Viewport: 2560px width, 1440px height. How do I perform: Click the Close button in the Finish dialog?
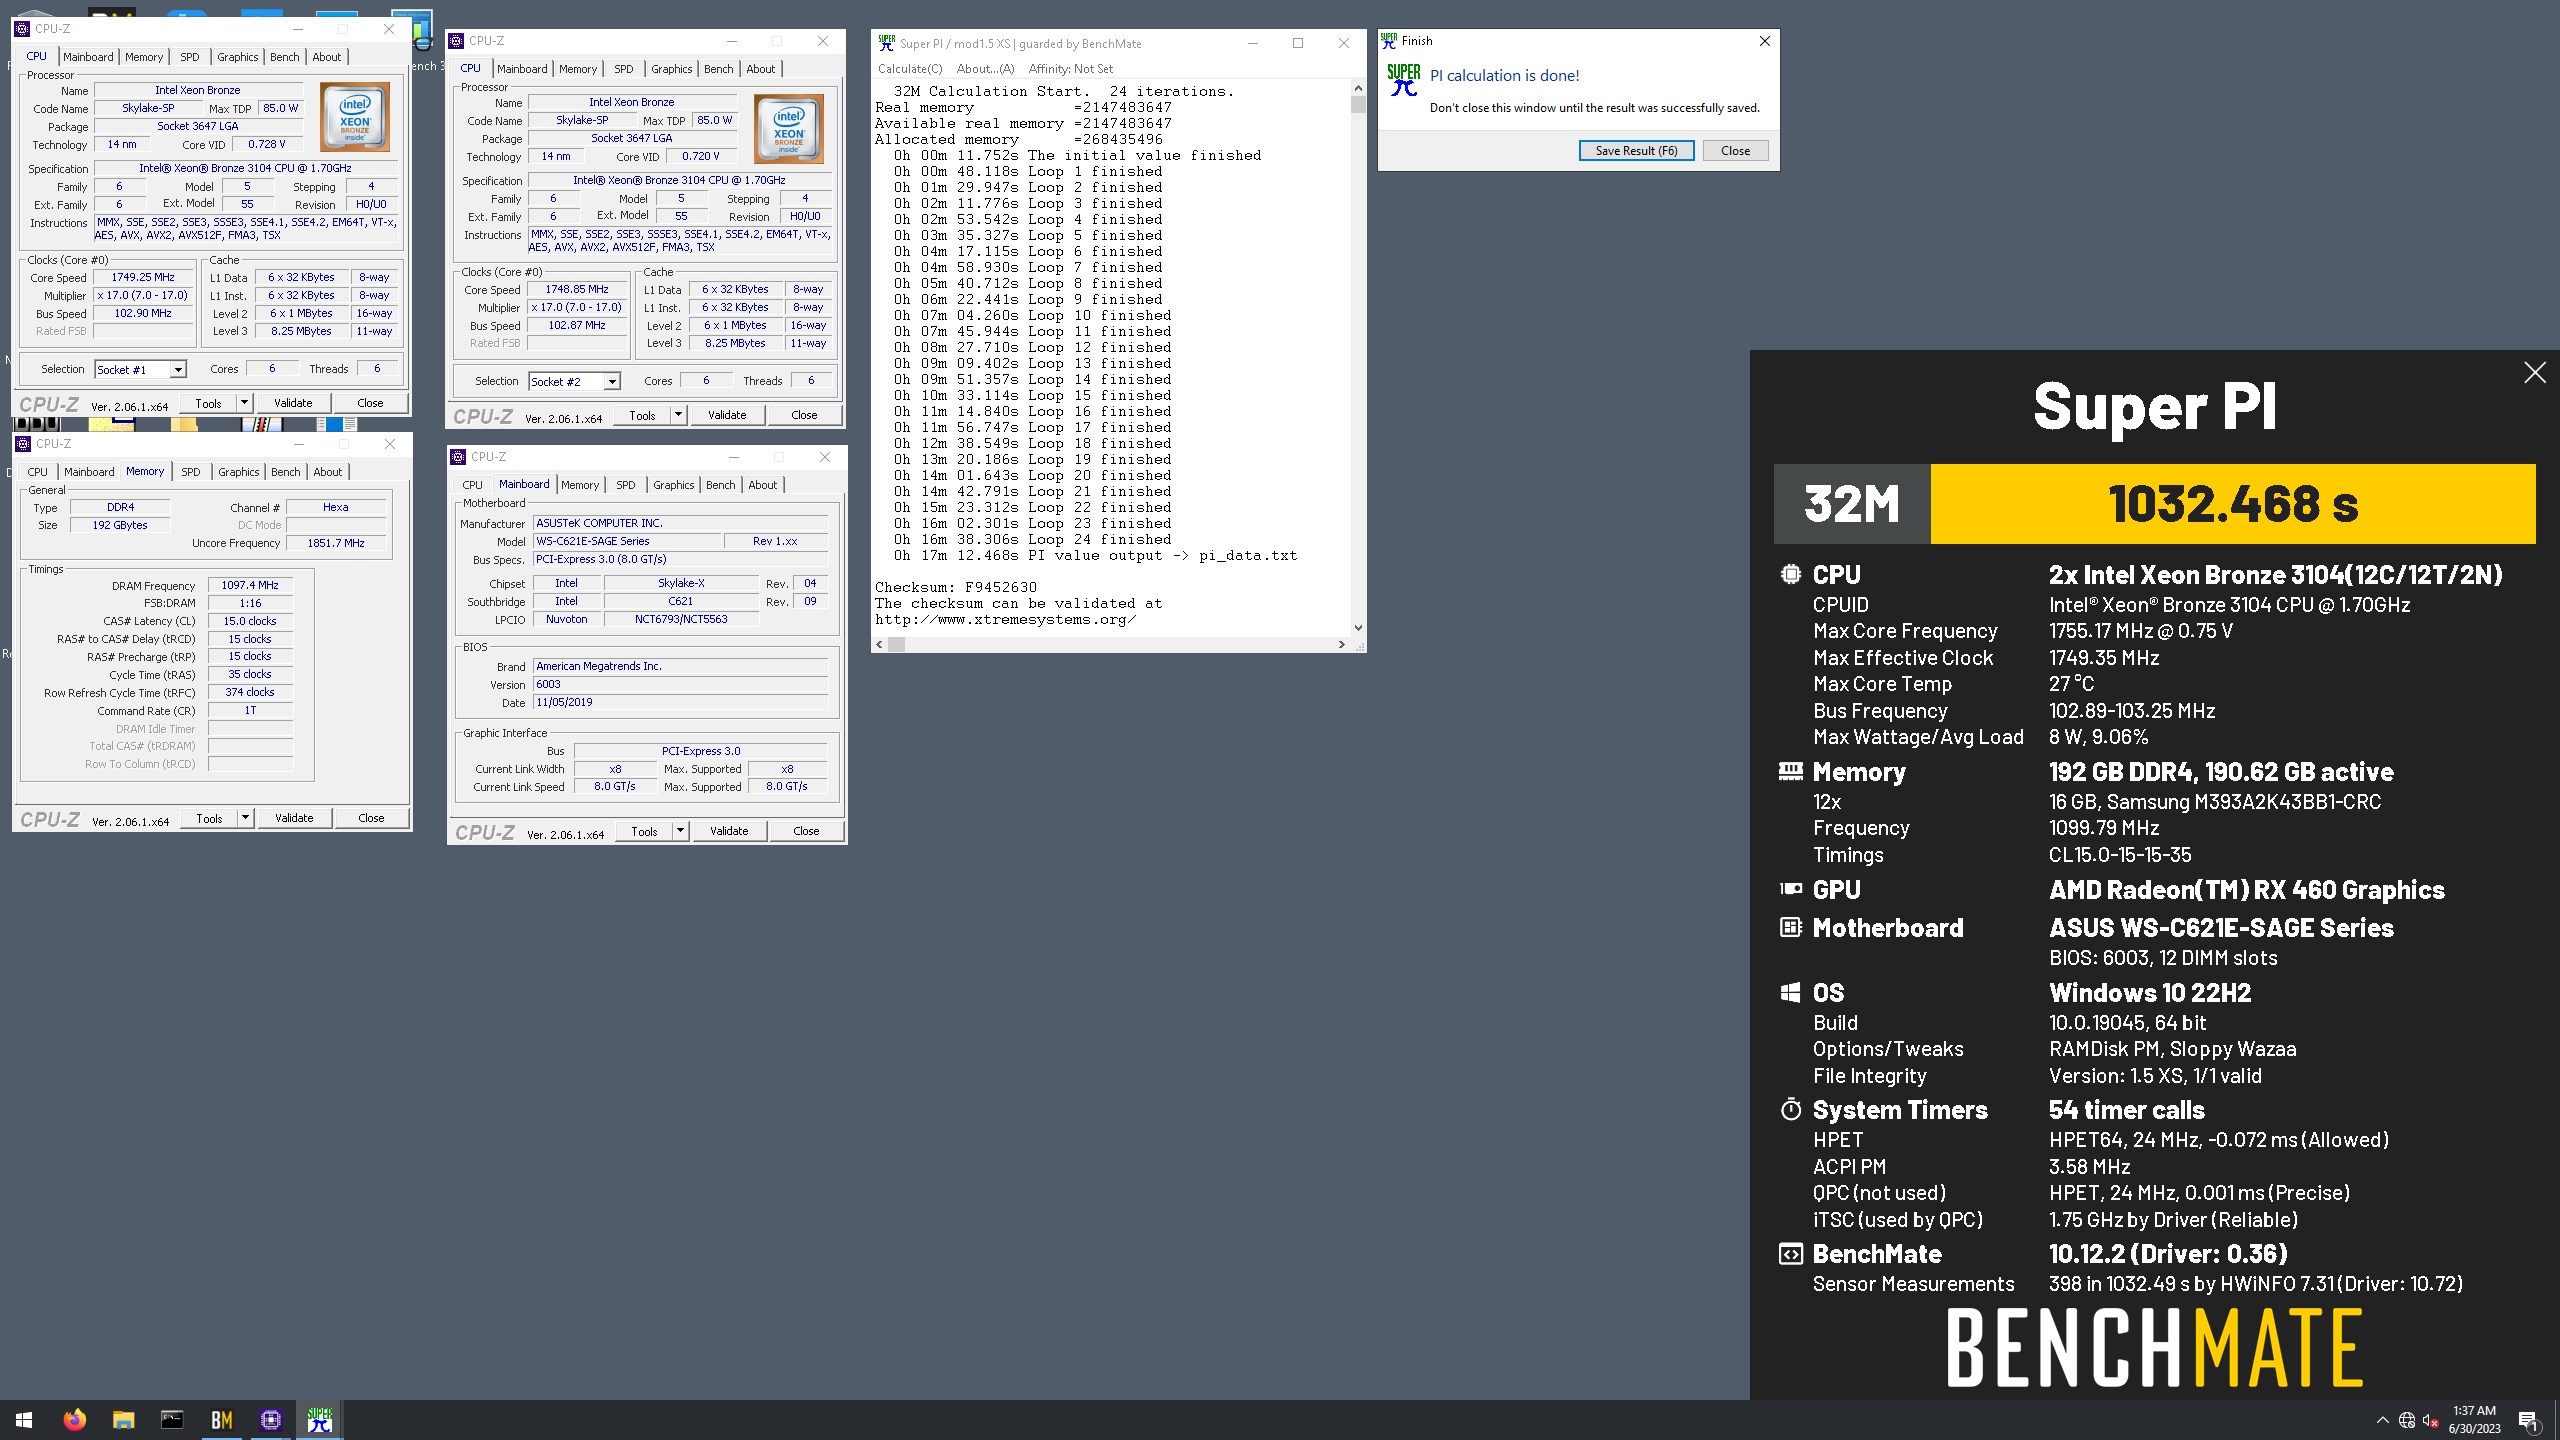coord(1735,151)
